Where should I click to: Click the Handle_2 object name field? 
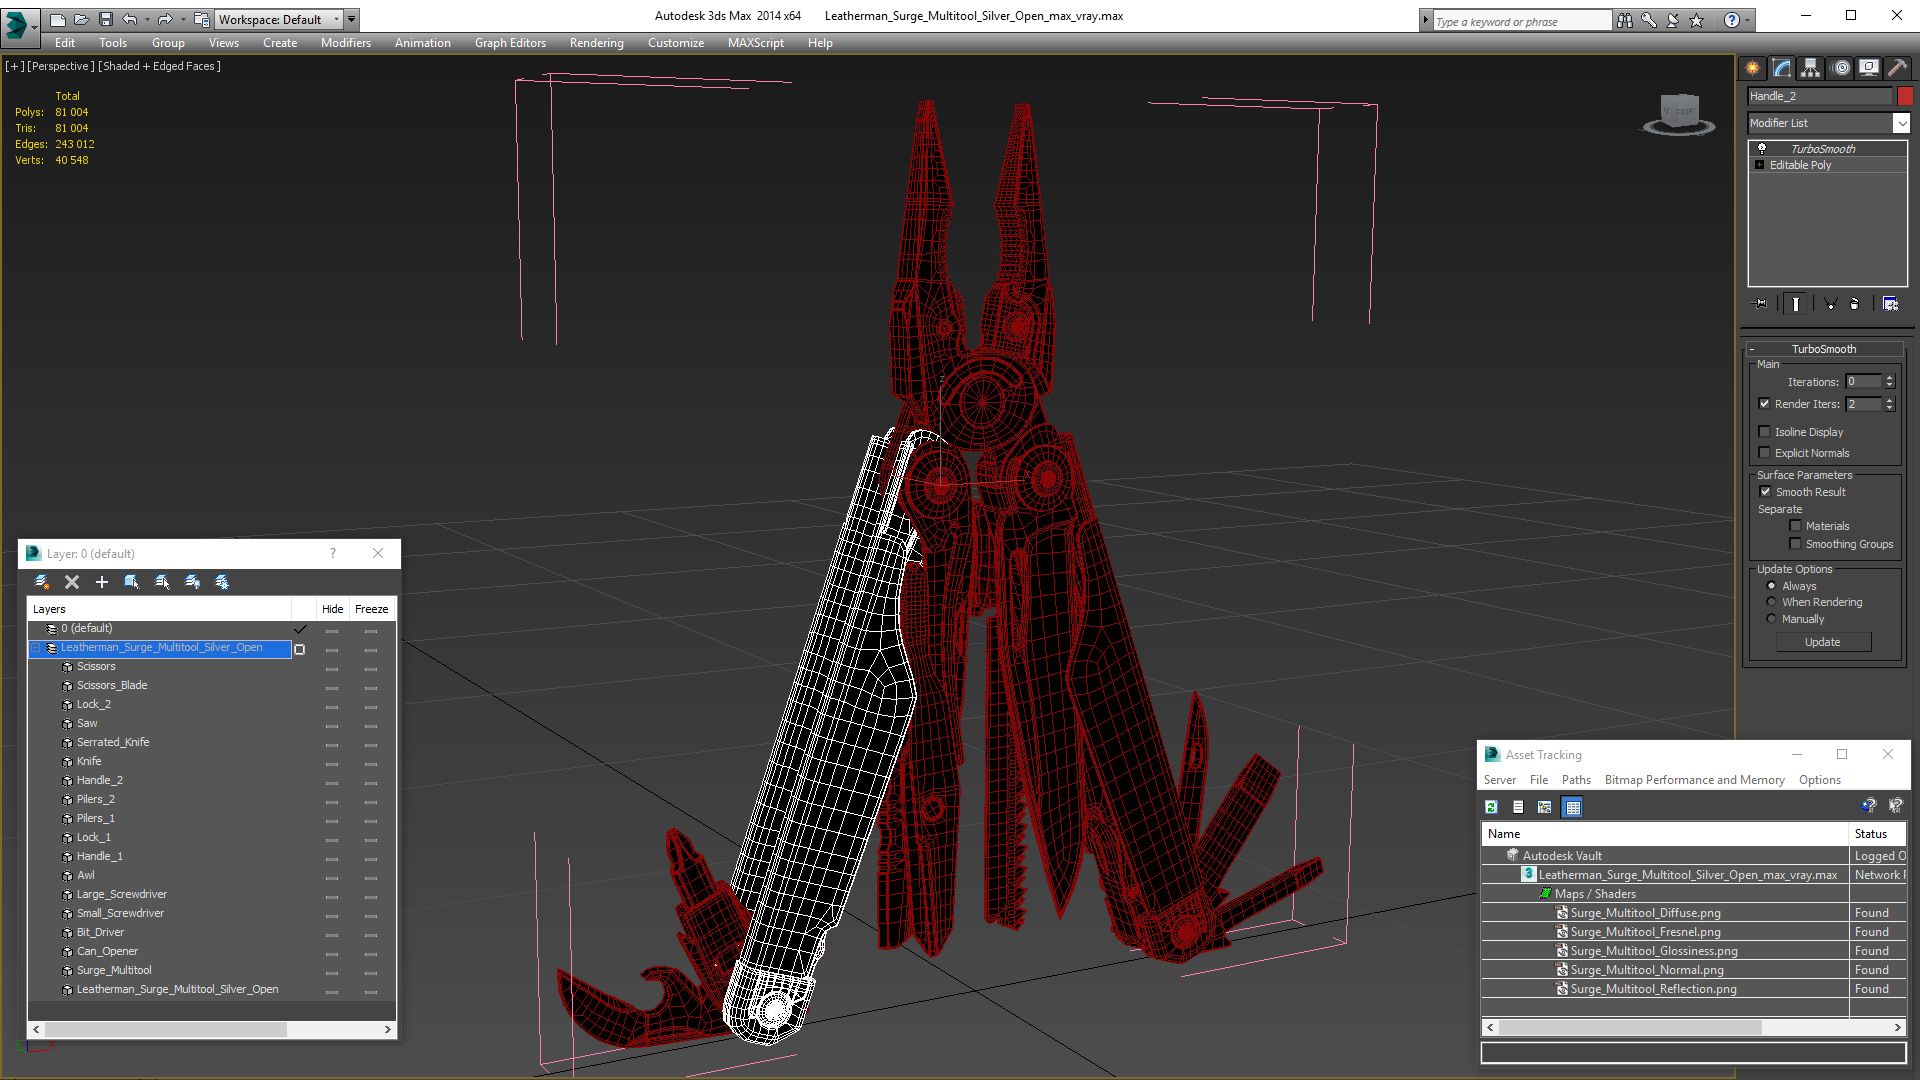pos(1819,96)
